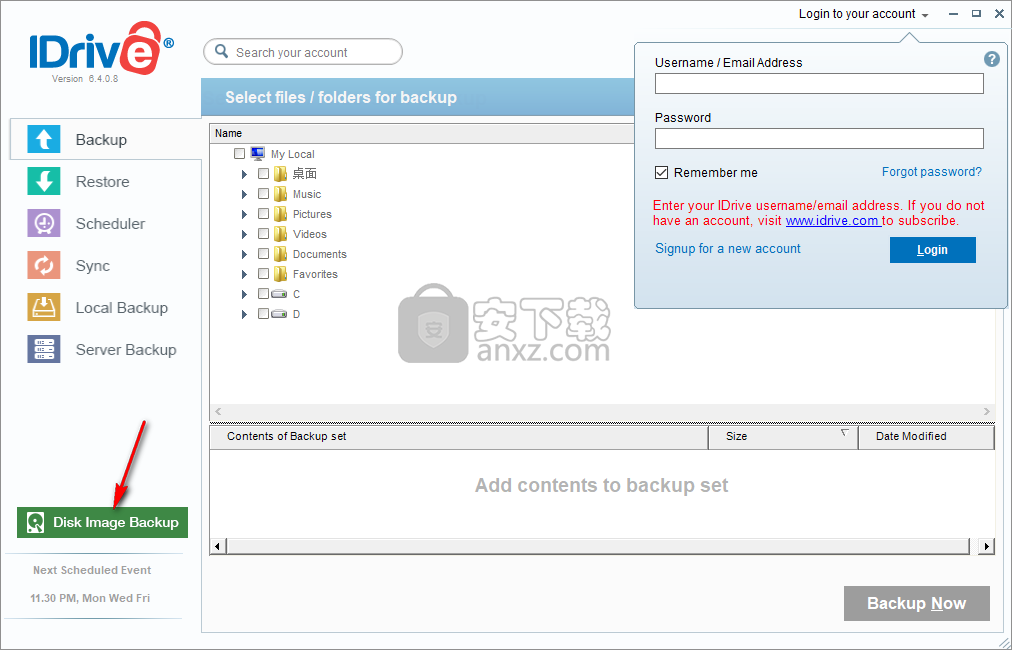
Task: Click the Backup upload arrow icon
Action: point(44,139)
